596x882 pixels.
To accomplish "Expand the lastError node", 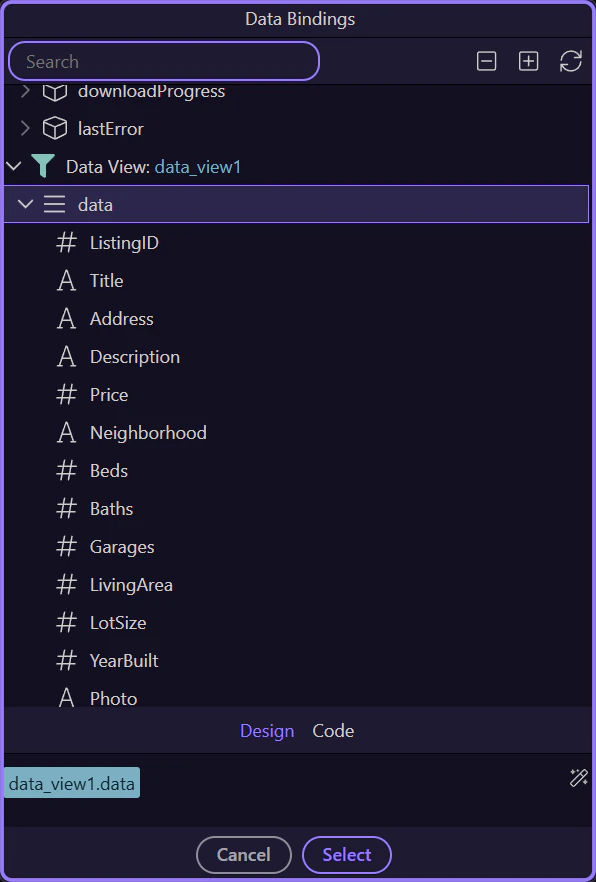I will [x=24, y=128].
